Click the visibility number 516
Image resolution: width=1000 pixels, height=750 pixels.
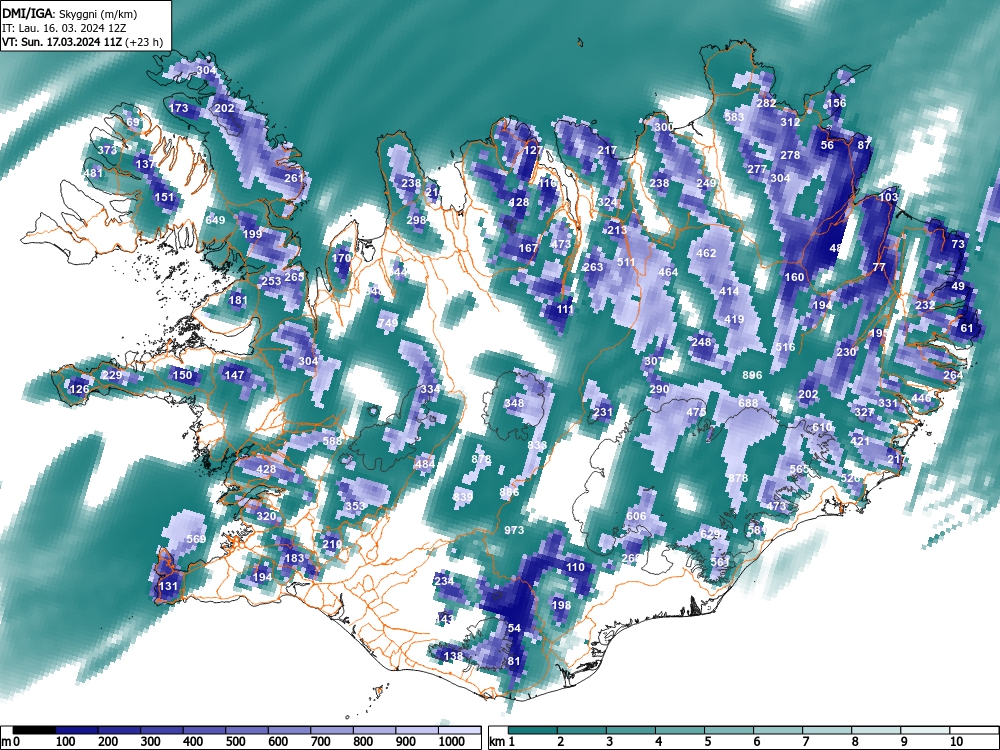[786, 347]
